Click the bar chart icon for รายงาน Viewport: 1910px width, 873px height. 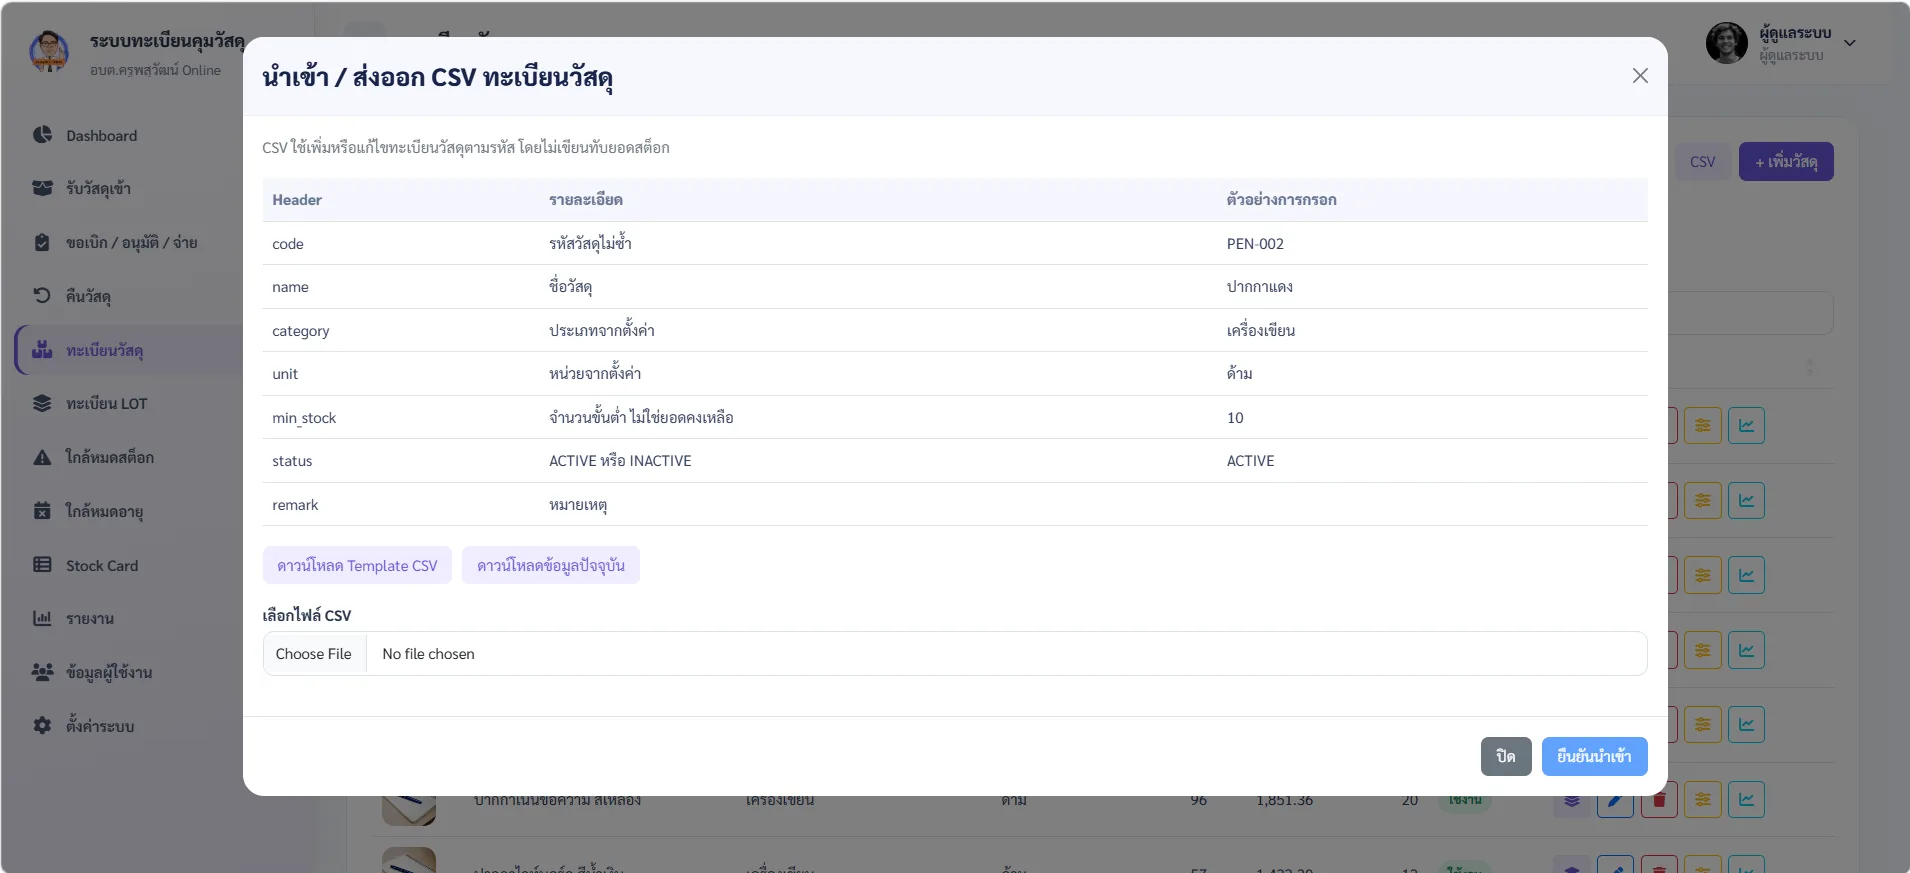42,618
